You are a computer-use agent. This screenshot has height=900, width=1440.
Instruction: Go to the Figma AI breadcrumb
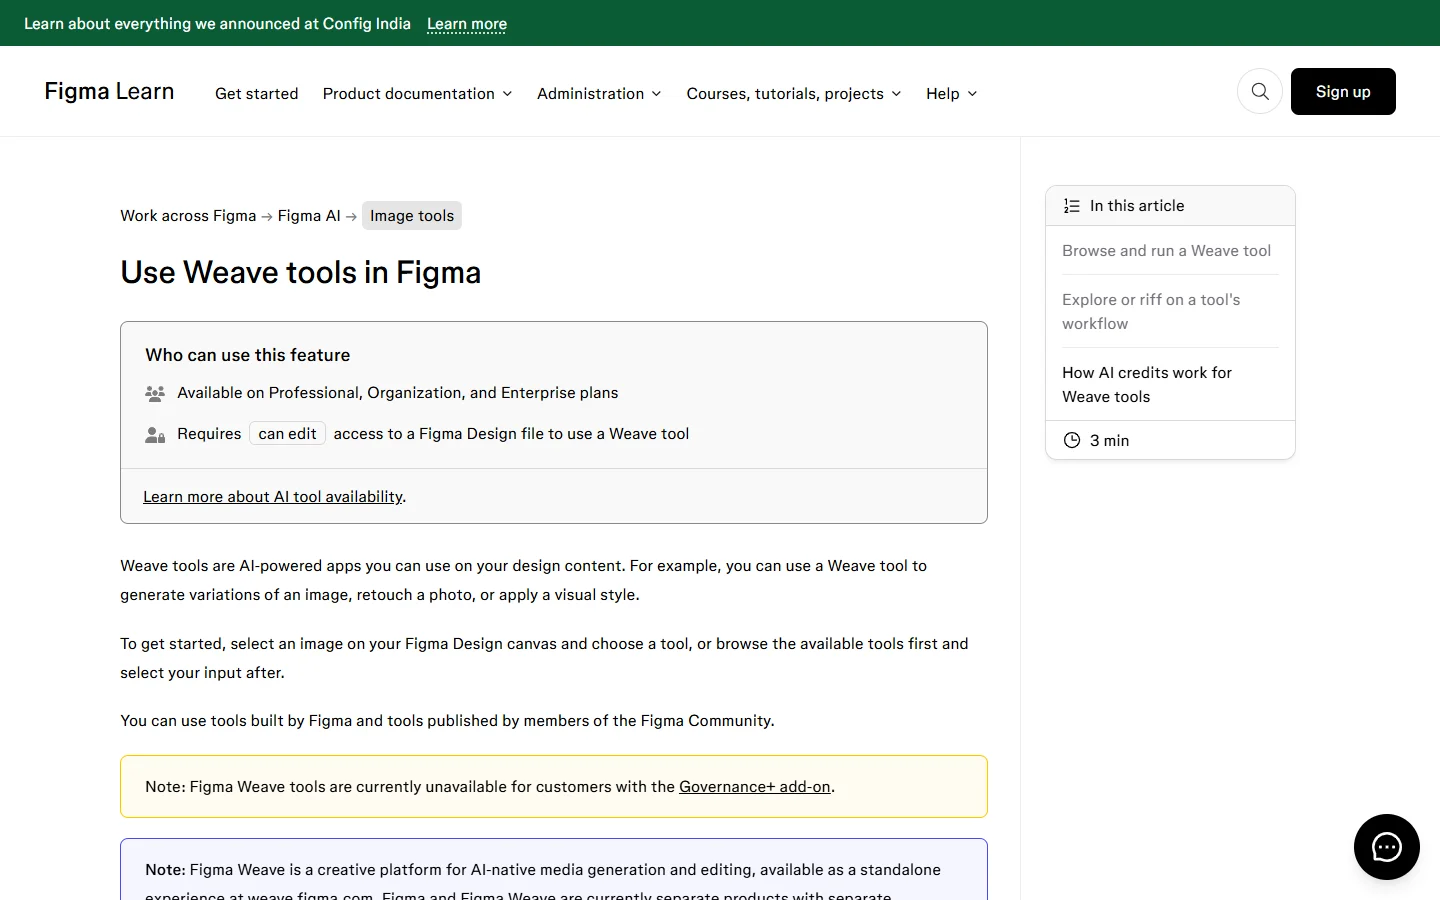pos(309,216)
